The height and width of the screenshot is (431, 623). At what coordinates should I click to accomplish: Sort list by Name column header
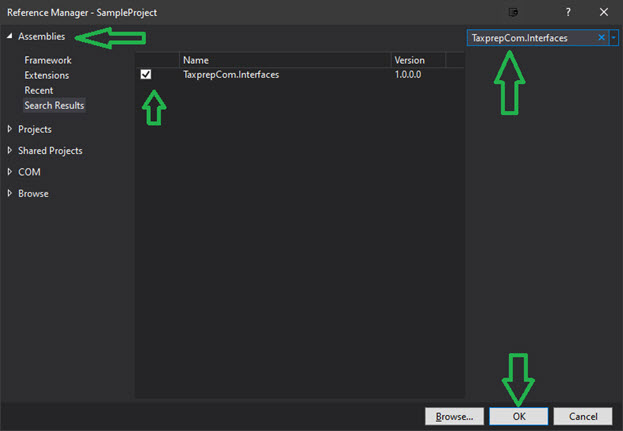[x=284, y=60]
